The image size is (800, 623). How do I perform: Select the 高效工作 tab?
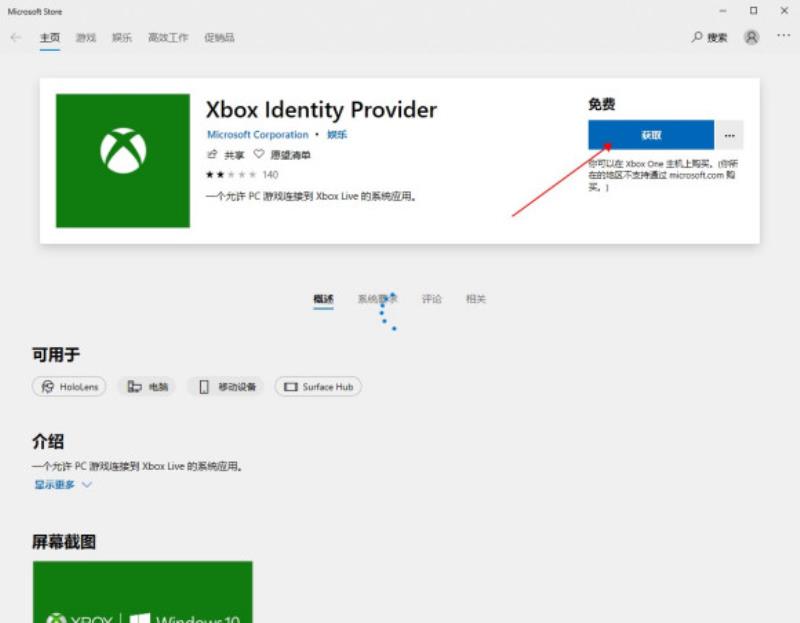point(168,38)
